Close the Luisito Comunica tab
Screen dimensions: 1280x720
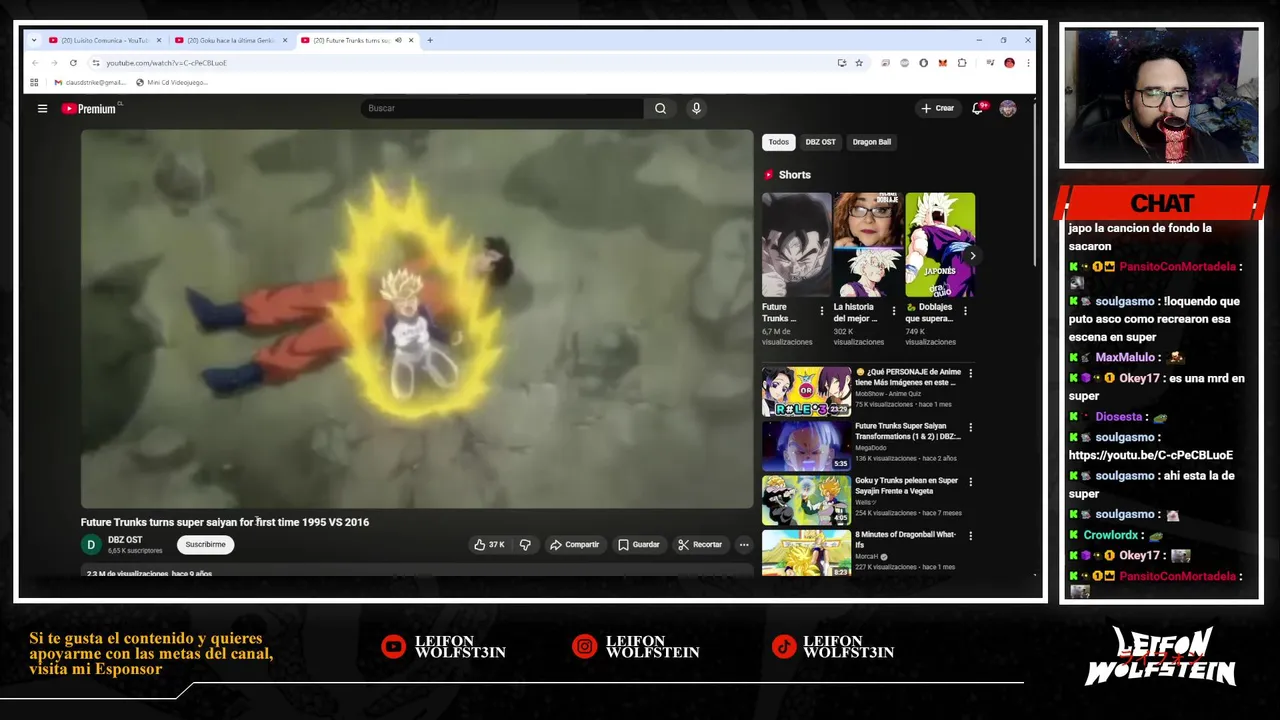coord(158,40)
